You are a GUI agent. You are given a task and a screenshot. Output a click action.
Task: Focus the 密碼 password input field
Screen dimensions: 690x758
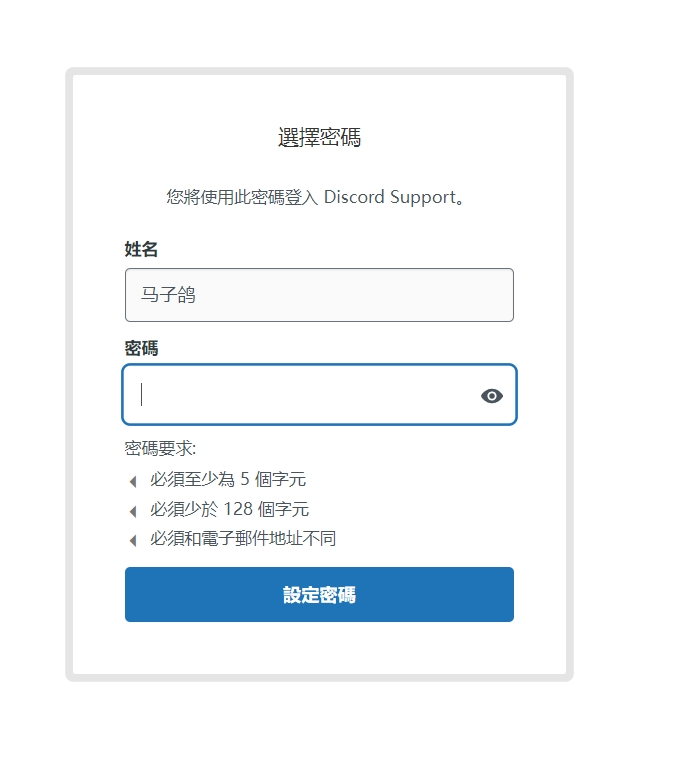coord(319,394)
